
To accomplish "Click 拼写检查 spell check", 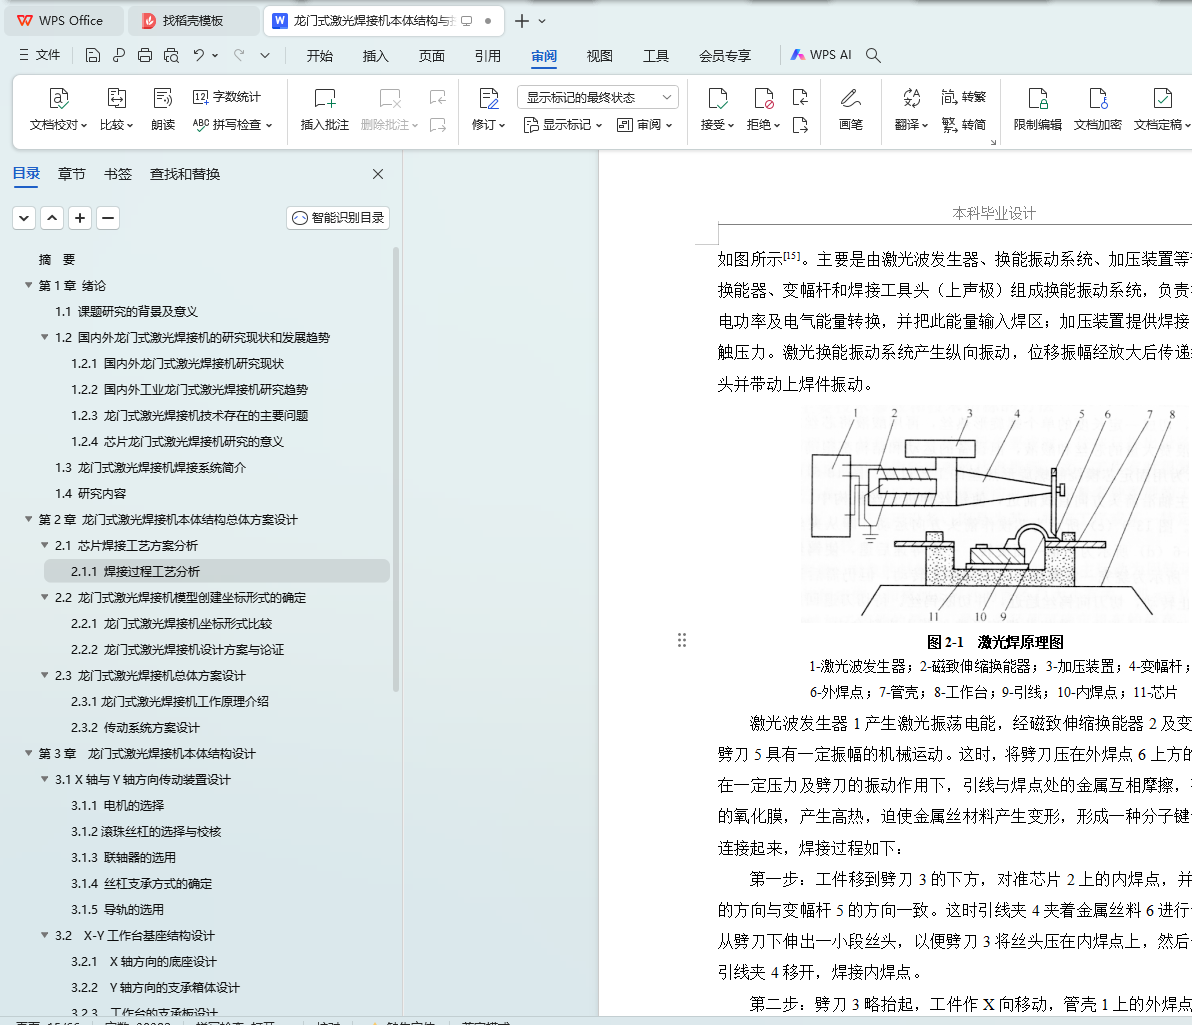I will click(x=233, y=124).
